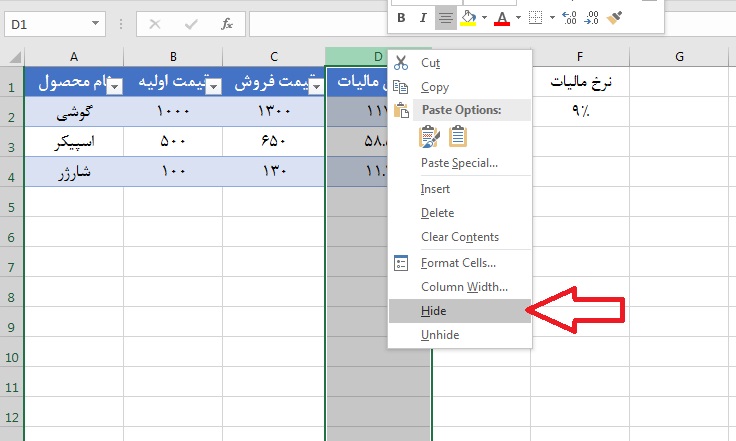Hide the selected column
Viewport: 736px width, 441px height.
point(460,311)
